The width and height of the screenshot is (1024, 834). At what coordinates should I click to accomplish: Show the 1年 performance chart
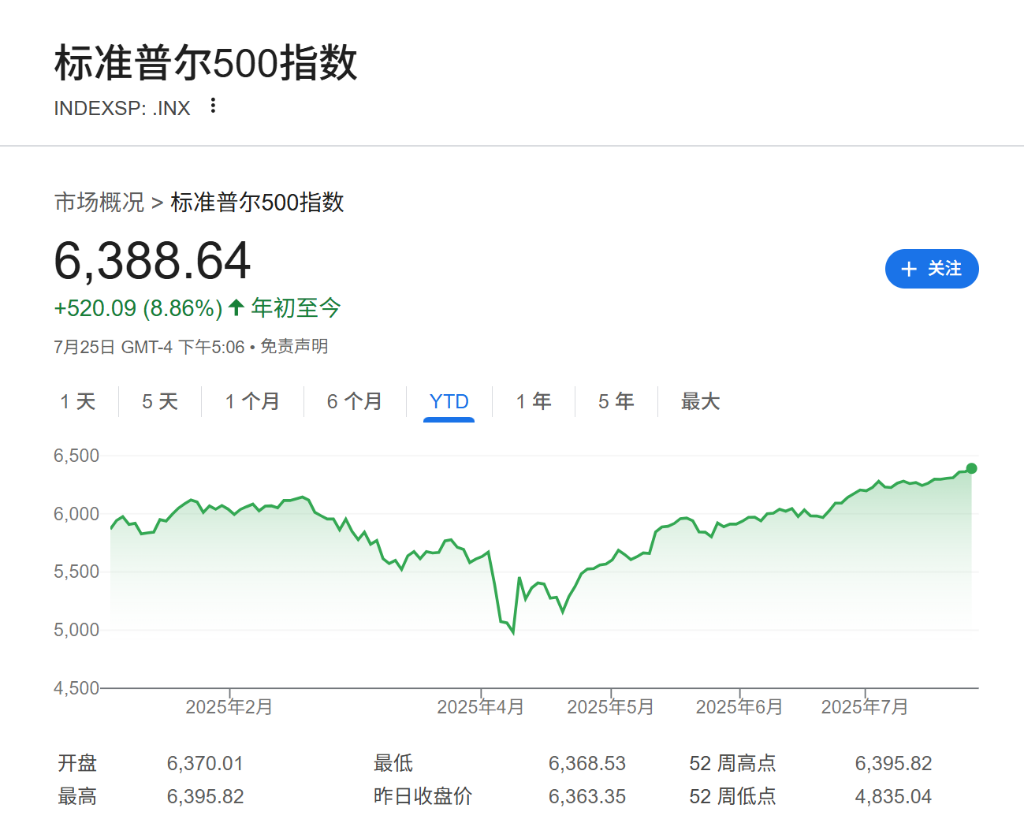[x=535, y=401]
